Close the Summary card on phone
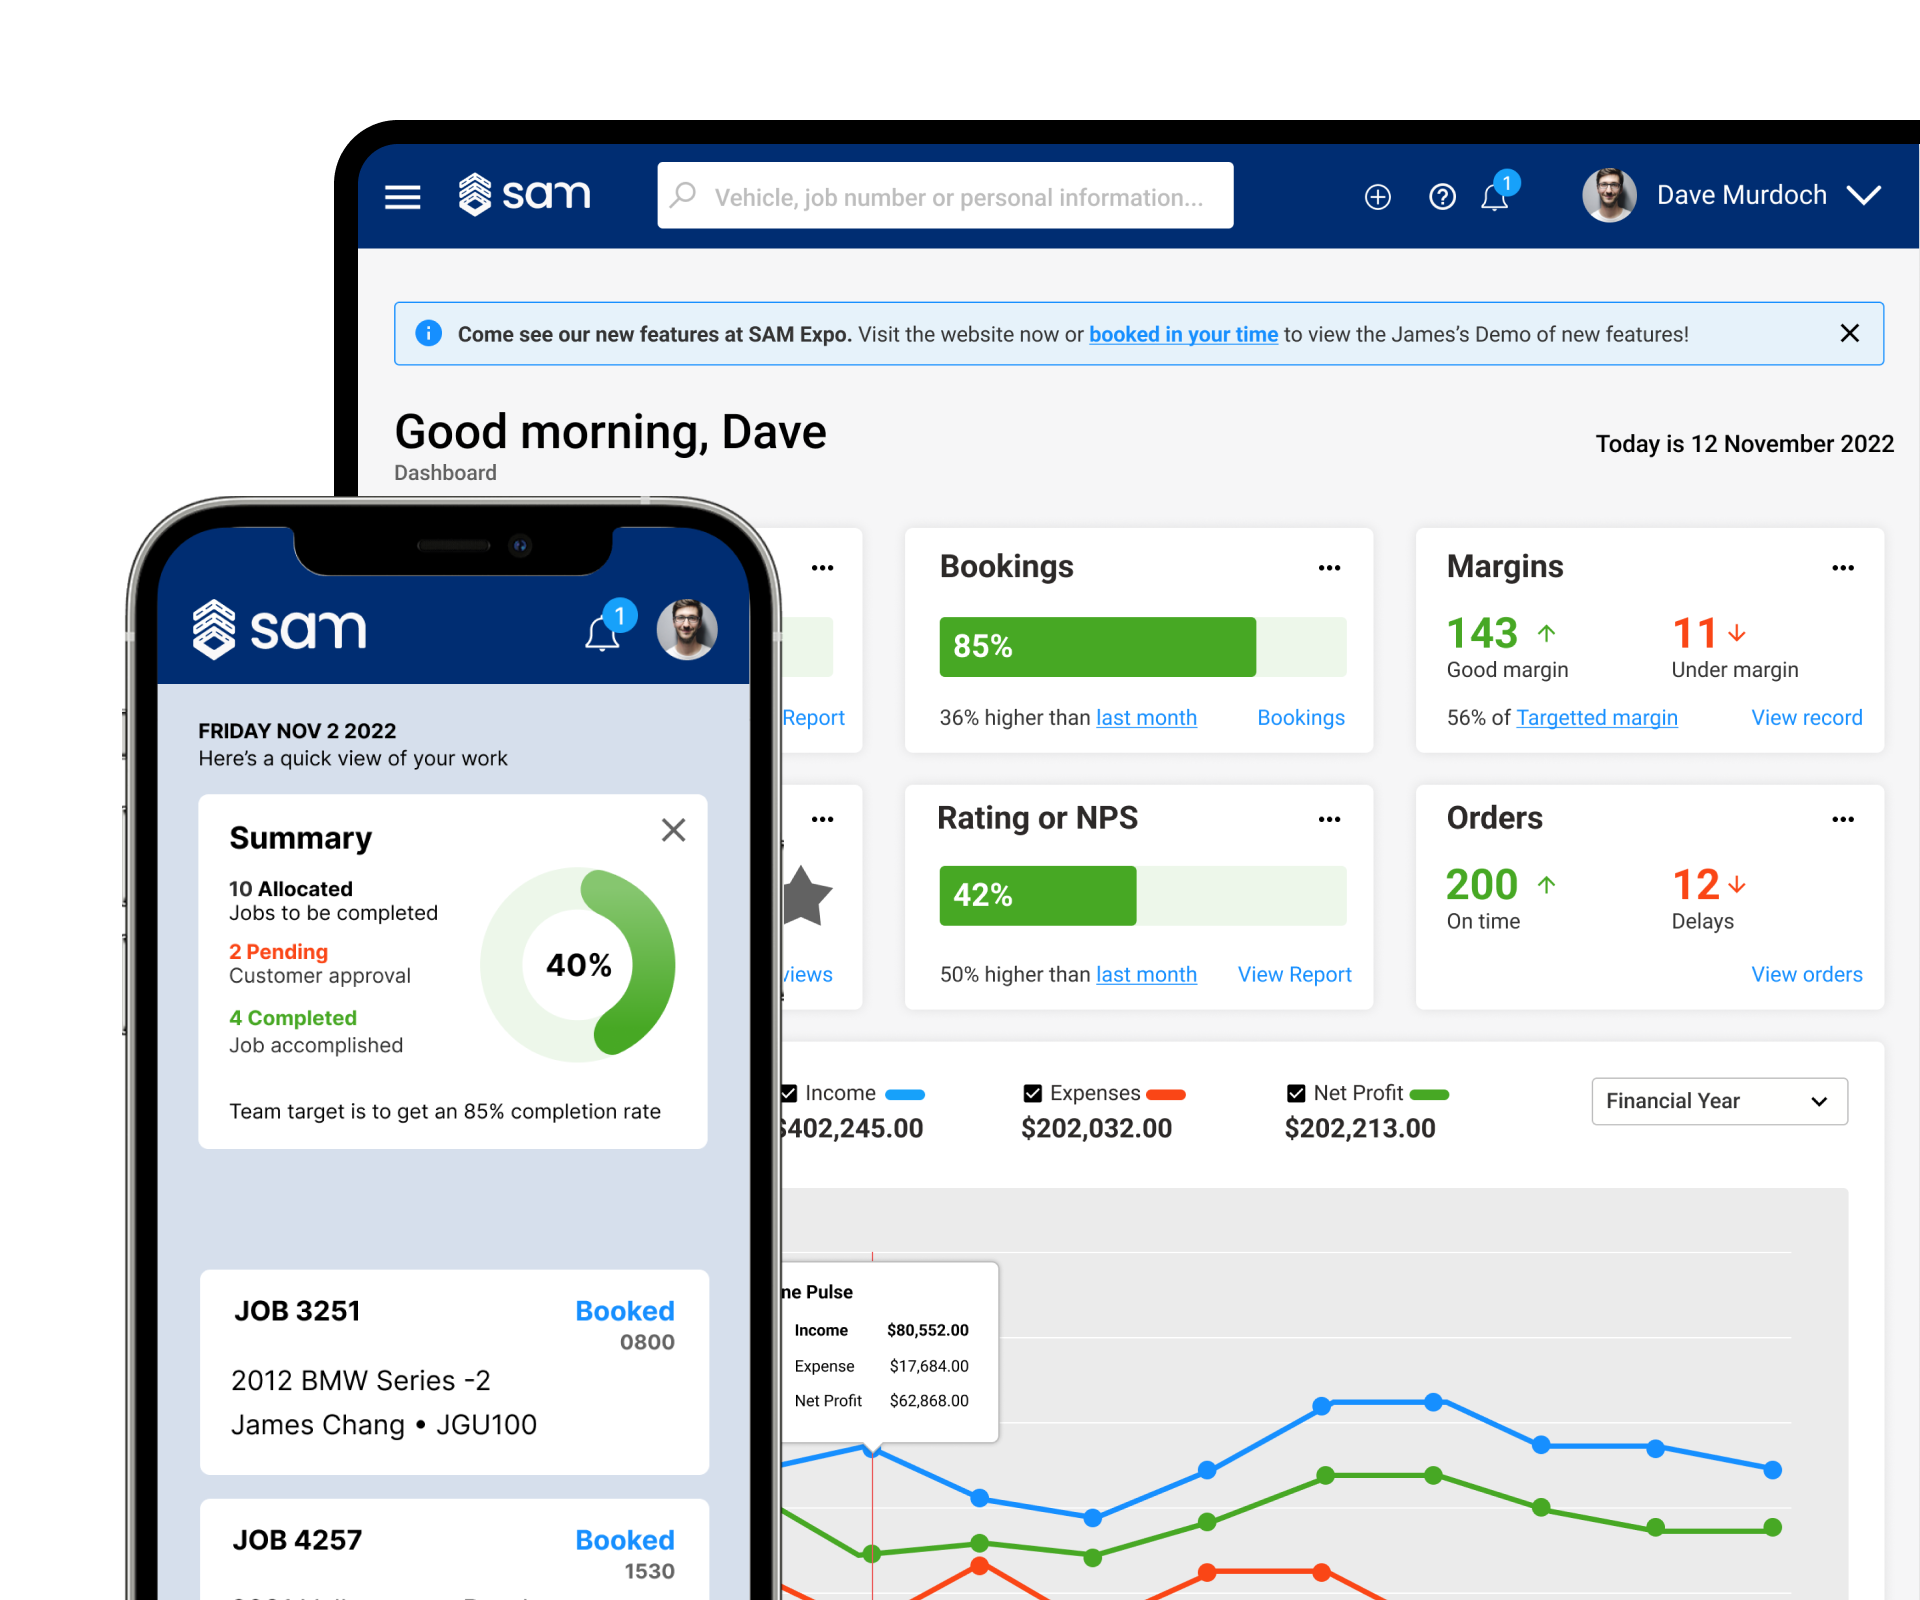The image size is (1920, 1600). point(674,830)
